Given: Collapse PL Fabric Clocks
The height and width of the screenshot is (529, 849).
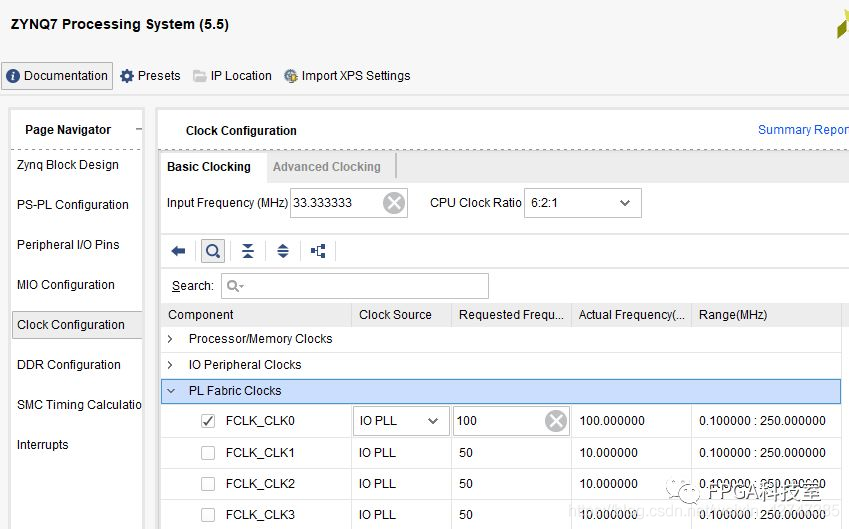Looking at the screenshot, I should (x=171, y=391).
